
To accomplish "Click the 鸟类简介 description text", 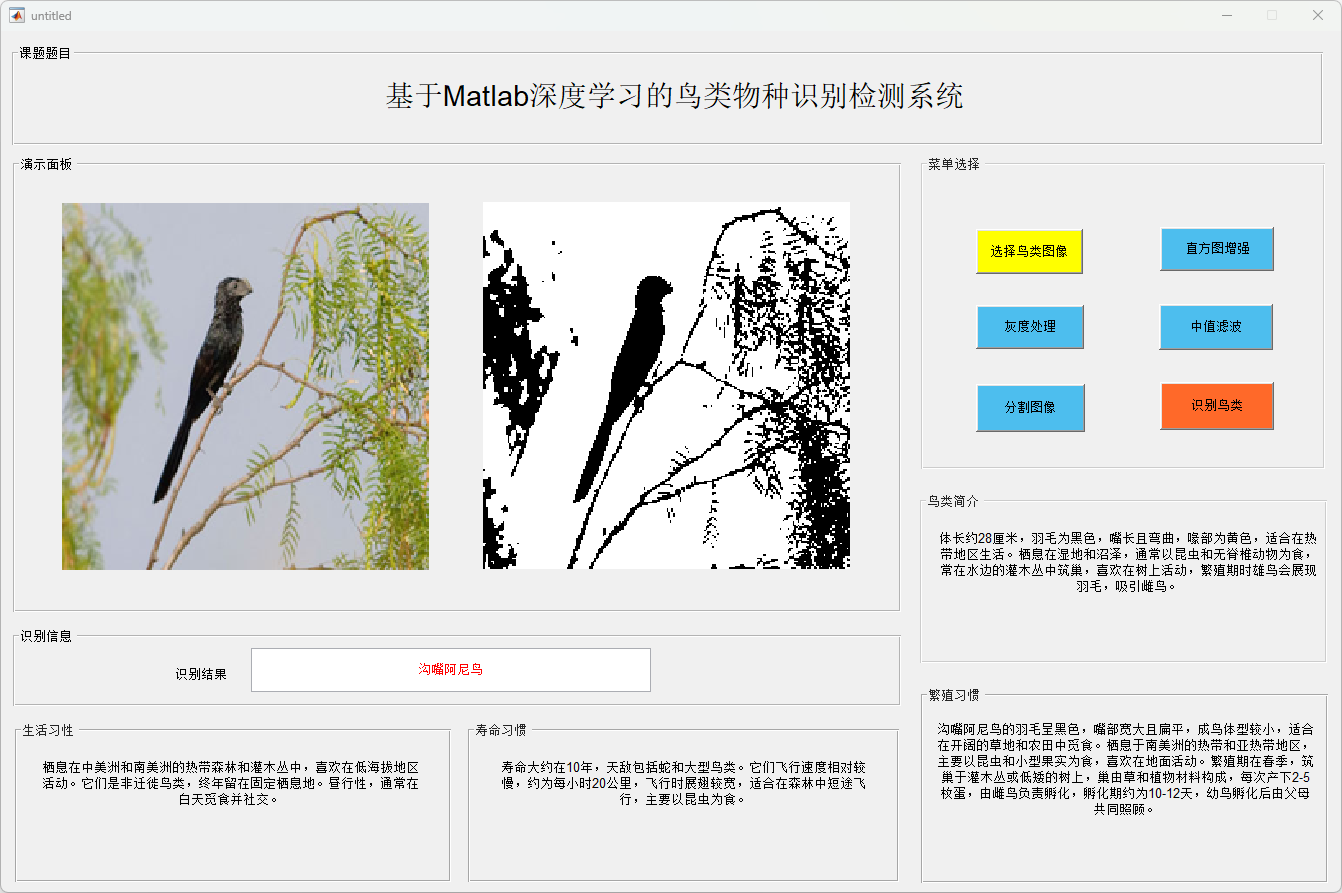I will pyautogui.click(x=1126, y=562).
